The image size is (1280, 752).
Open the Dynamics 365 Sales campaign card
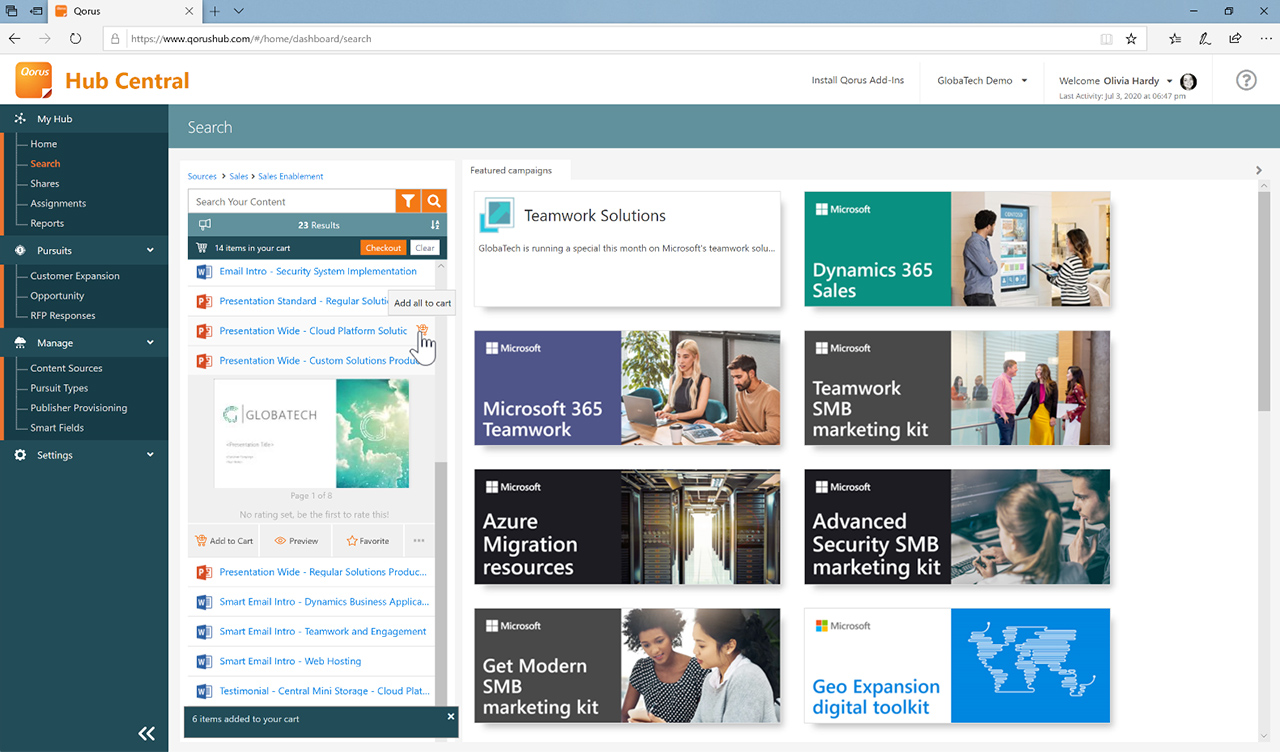(957, 249)
